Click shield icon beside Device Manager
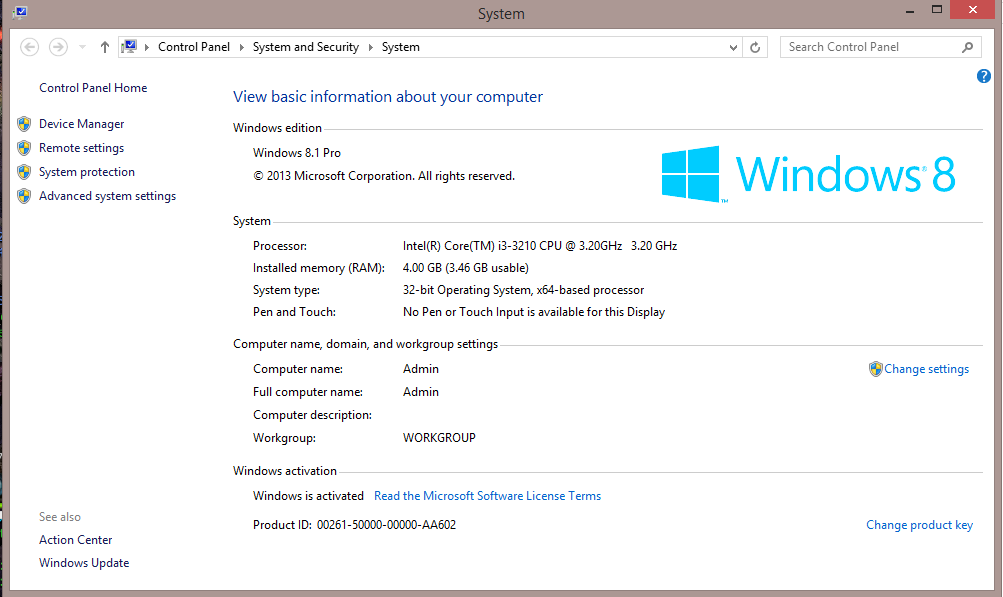Viewport: 1003px width, 597px height. coord(24,124)
